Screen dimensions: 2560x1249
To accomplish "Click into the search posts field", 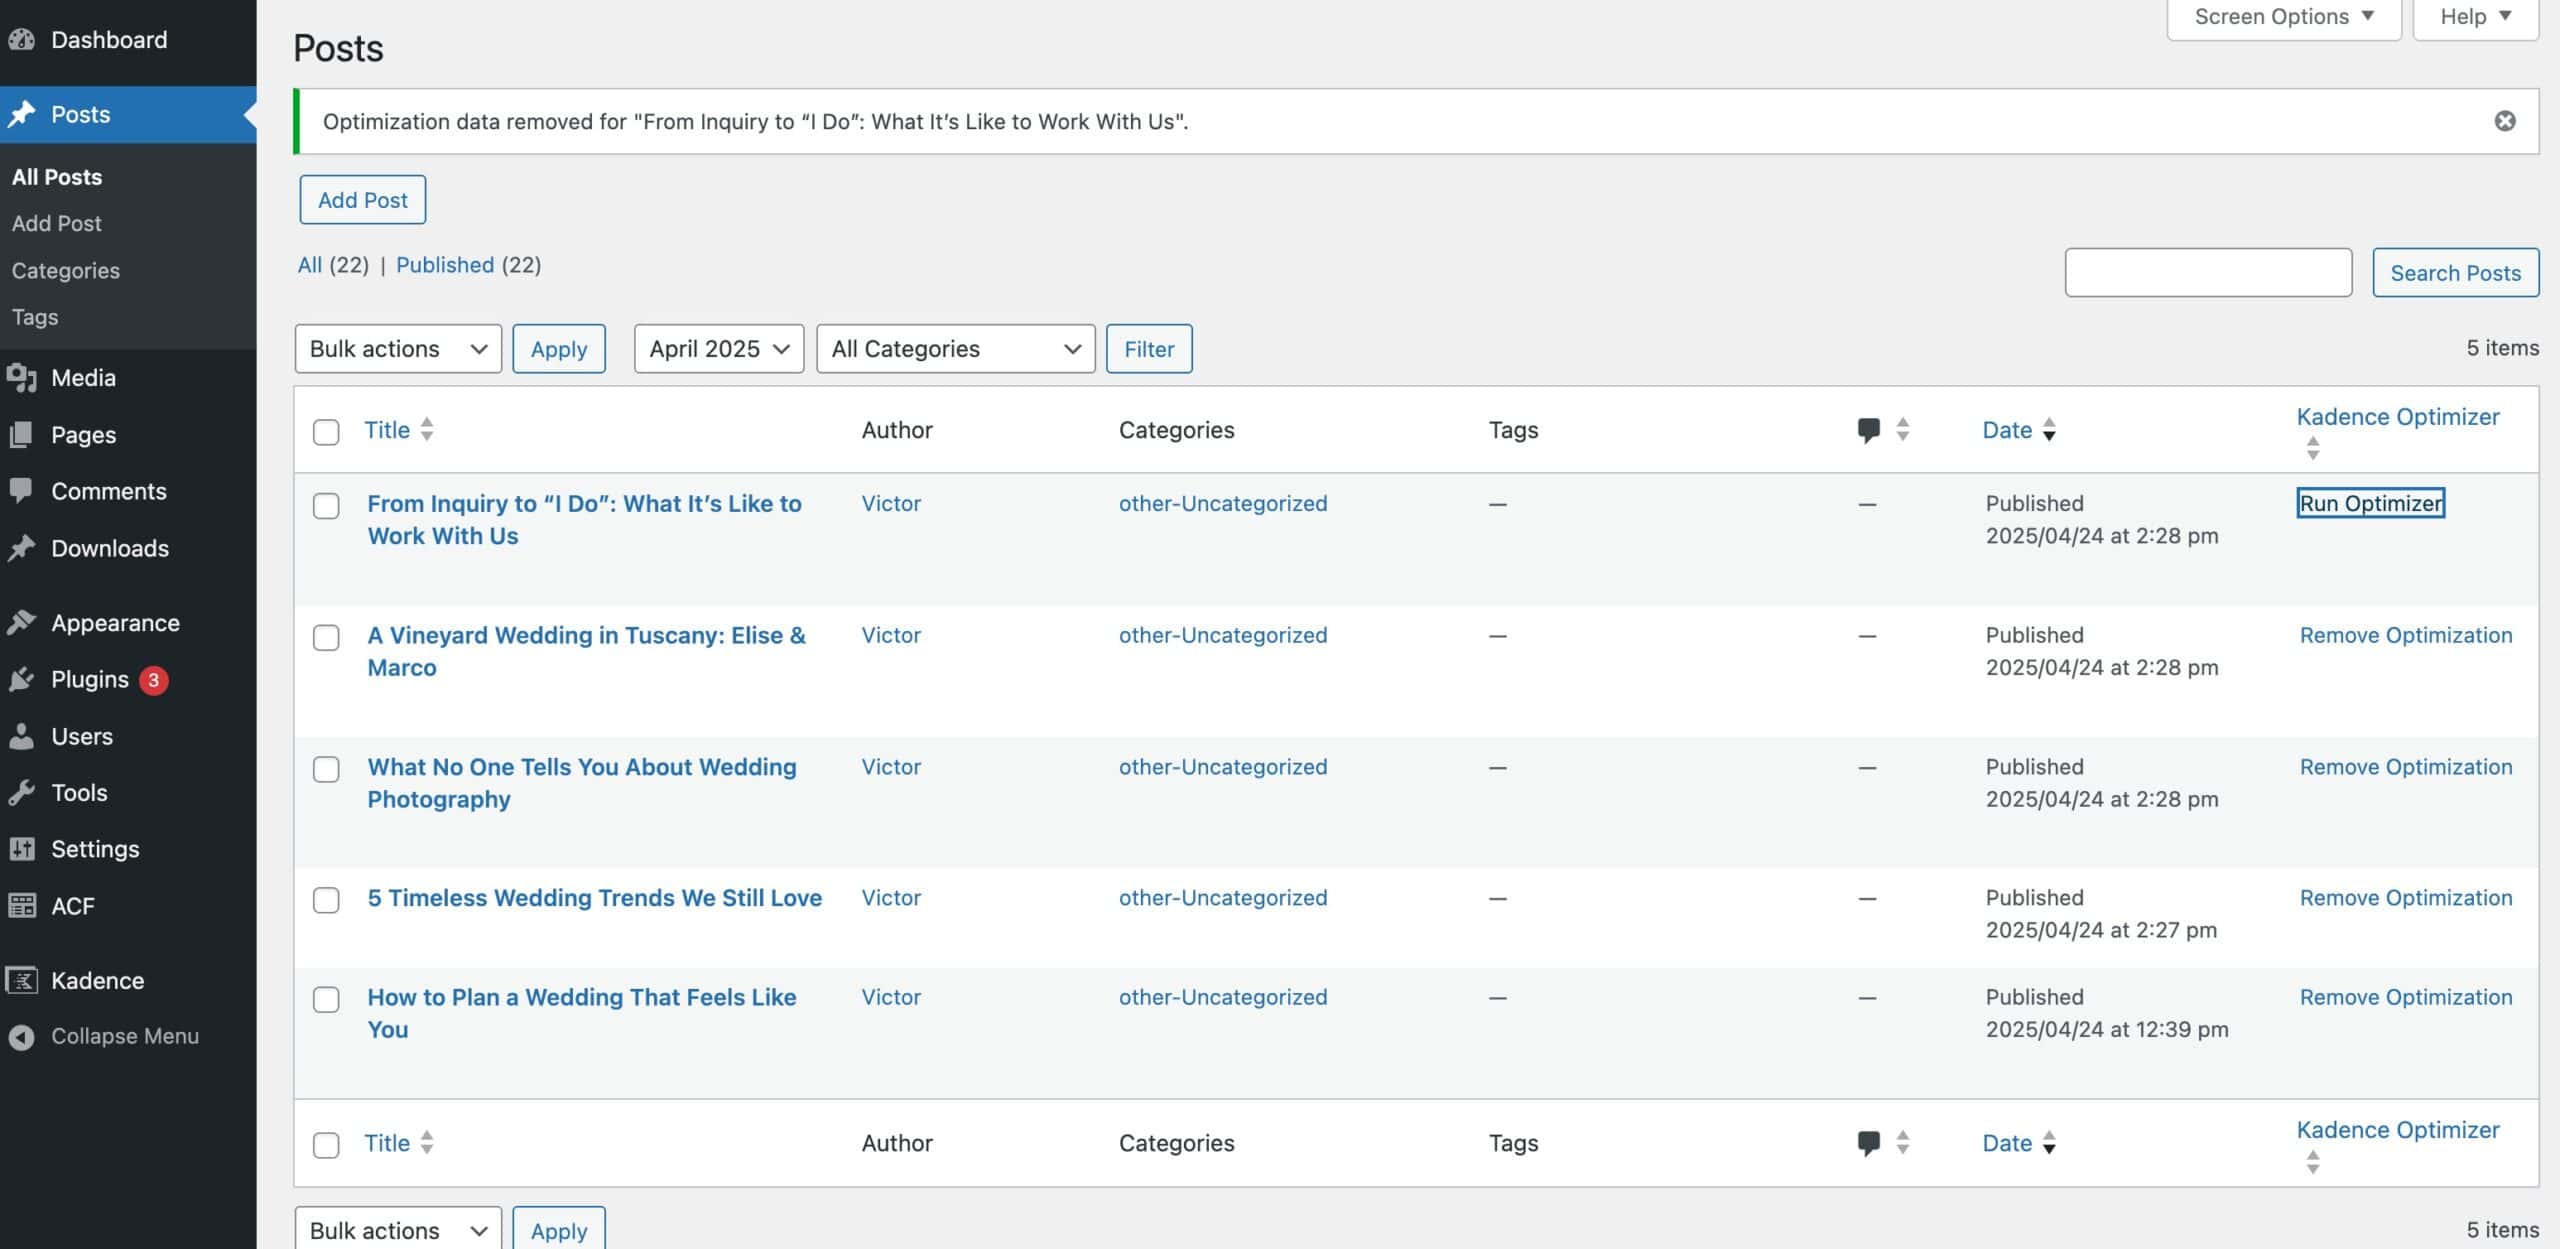I will 2207,273.
